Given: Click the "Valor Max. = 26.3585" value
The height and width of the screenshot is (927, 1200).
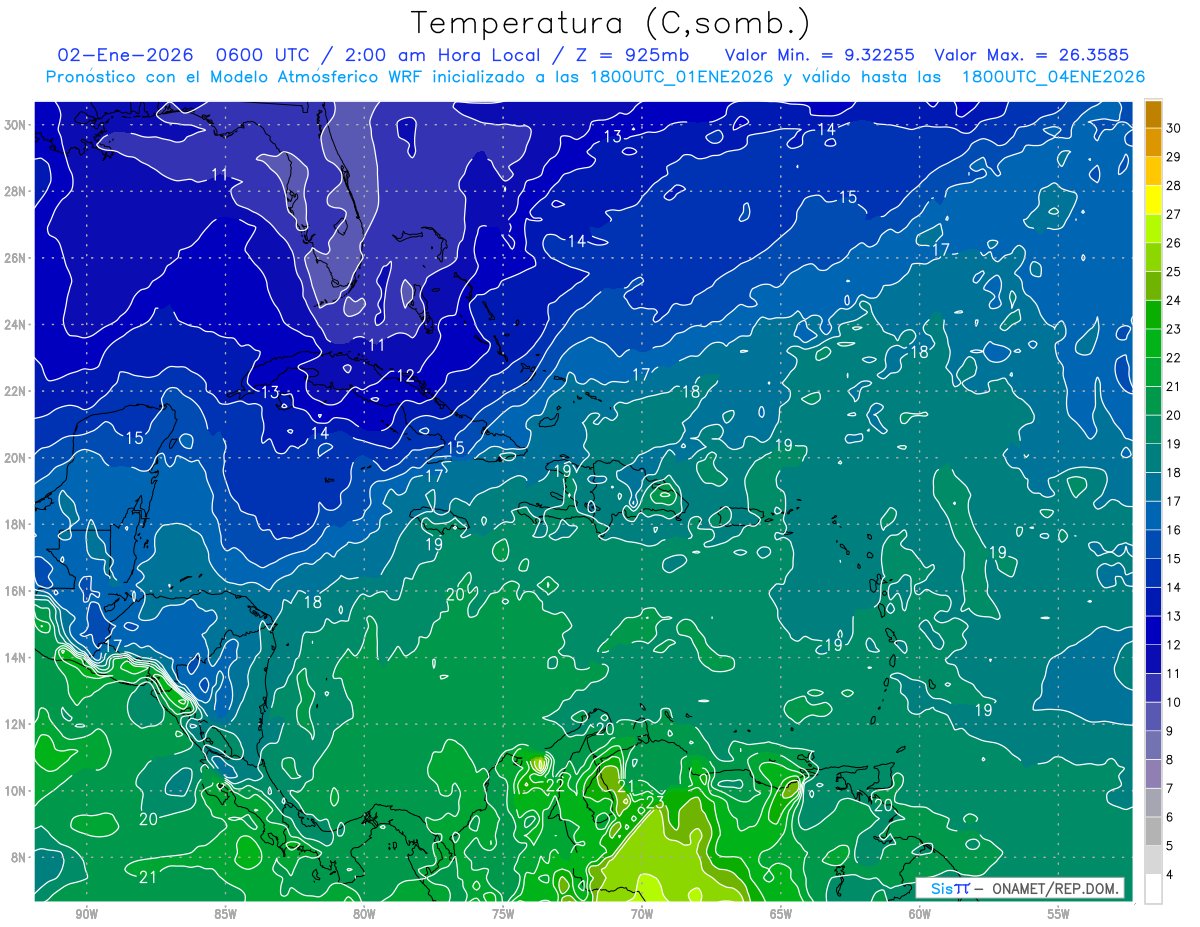Looking at the screenshot, I should [x=1034, y=55].
